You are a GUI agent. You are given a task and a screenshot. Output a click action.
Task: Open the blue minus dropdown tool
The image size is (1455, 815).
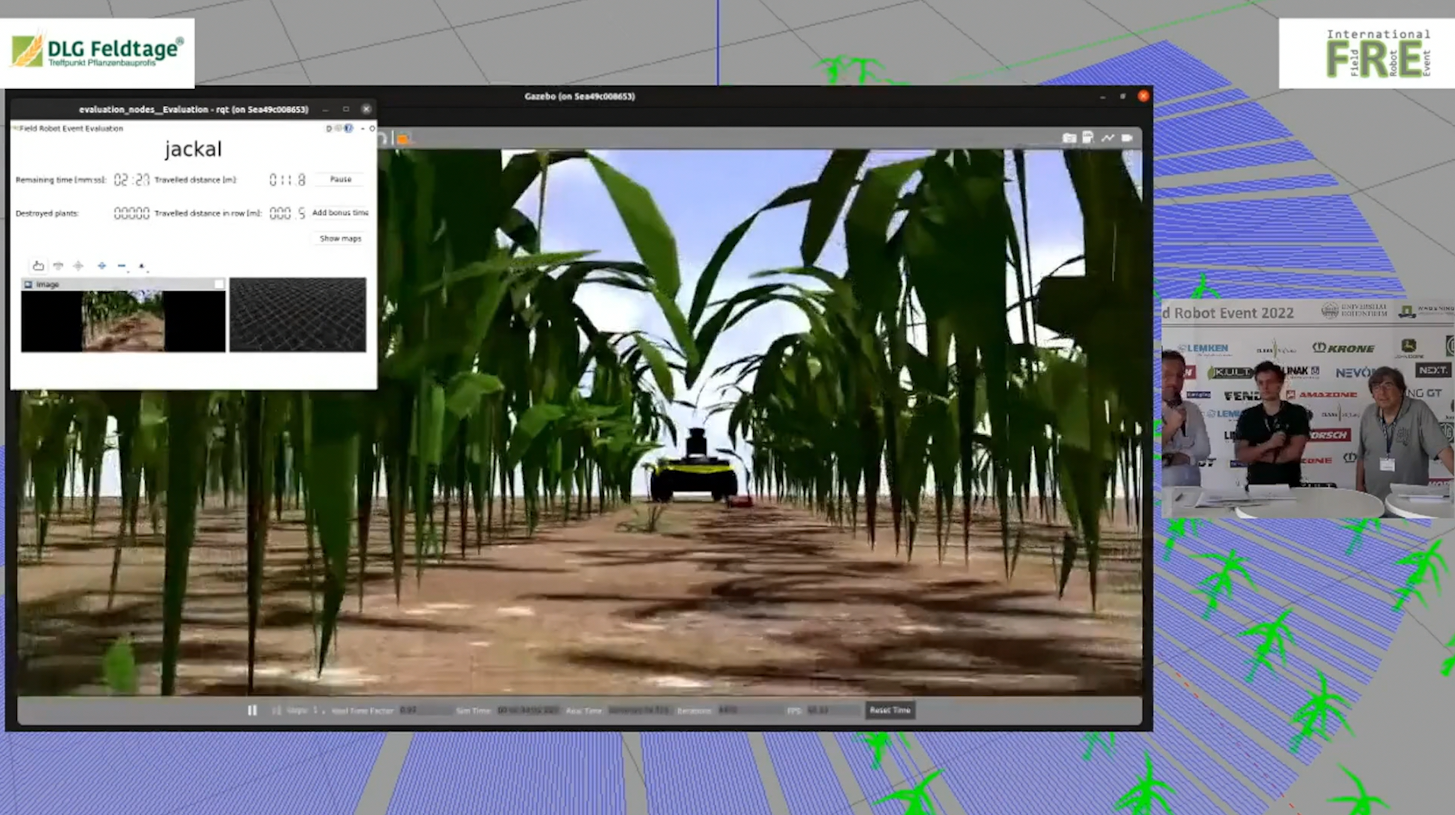coord(122,266)
